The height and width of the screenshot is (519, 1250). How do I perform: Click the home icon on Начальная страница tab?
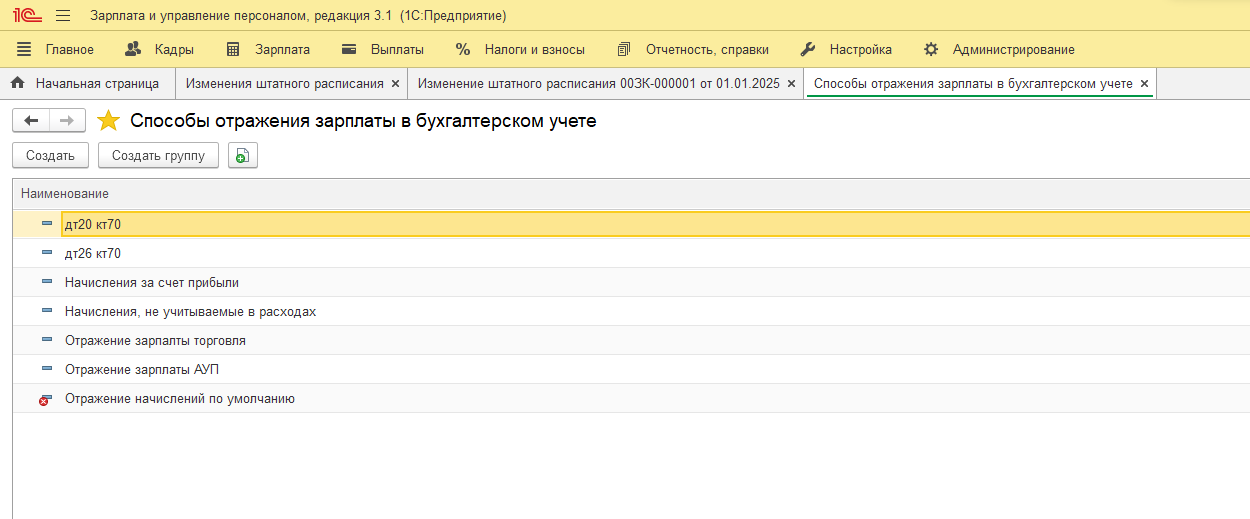(x=17, y=84)
